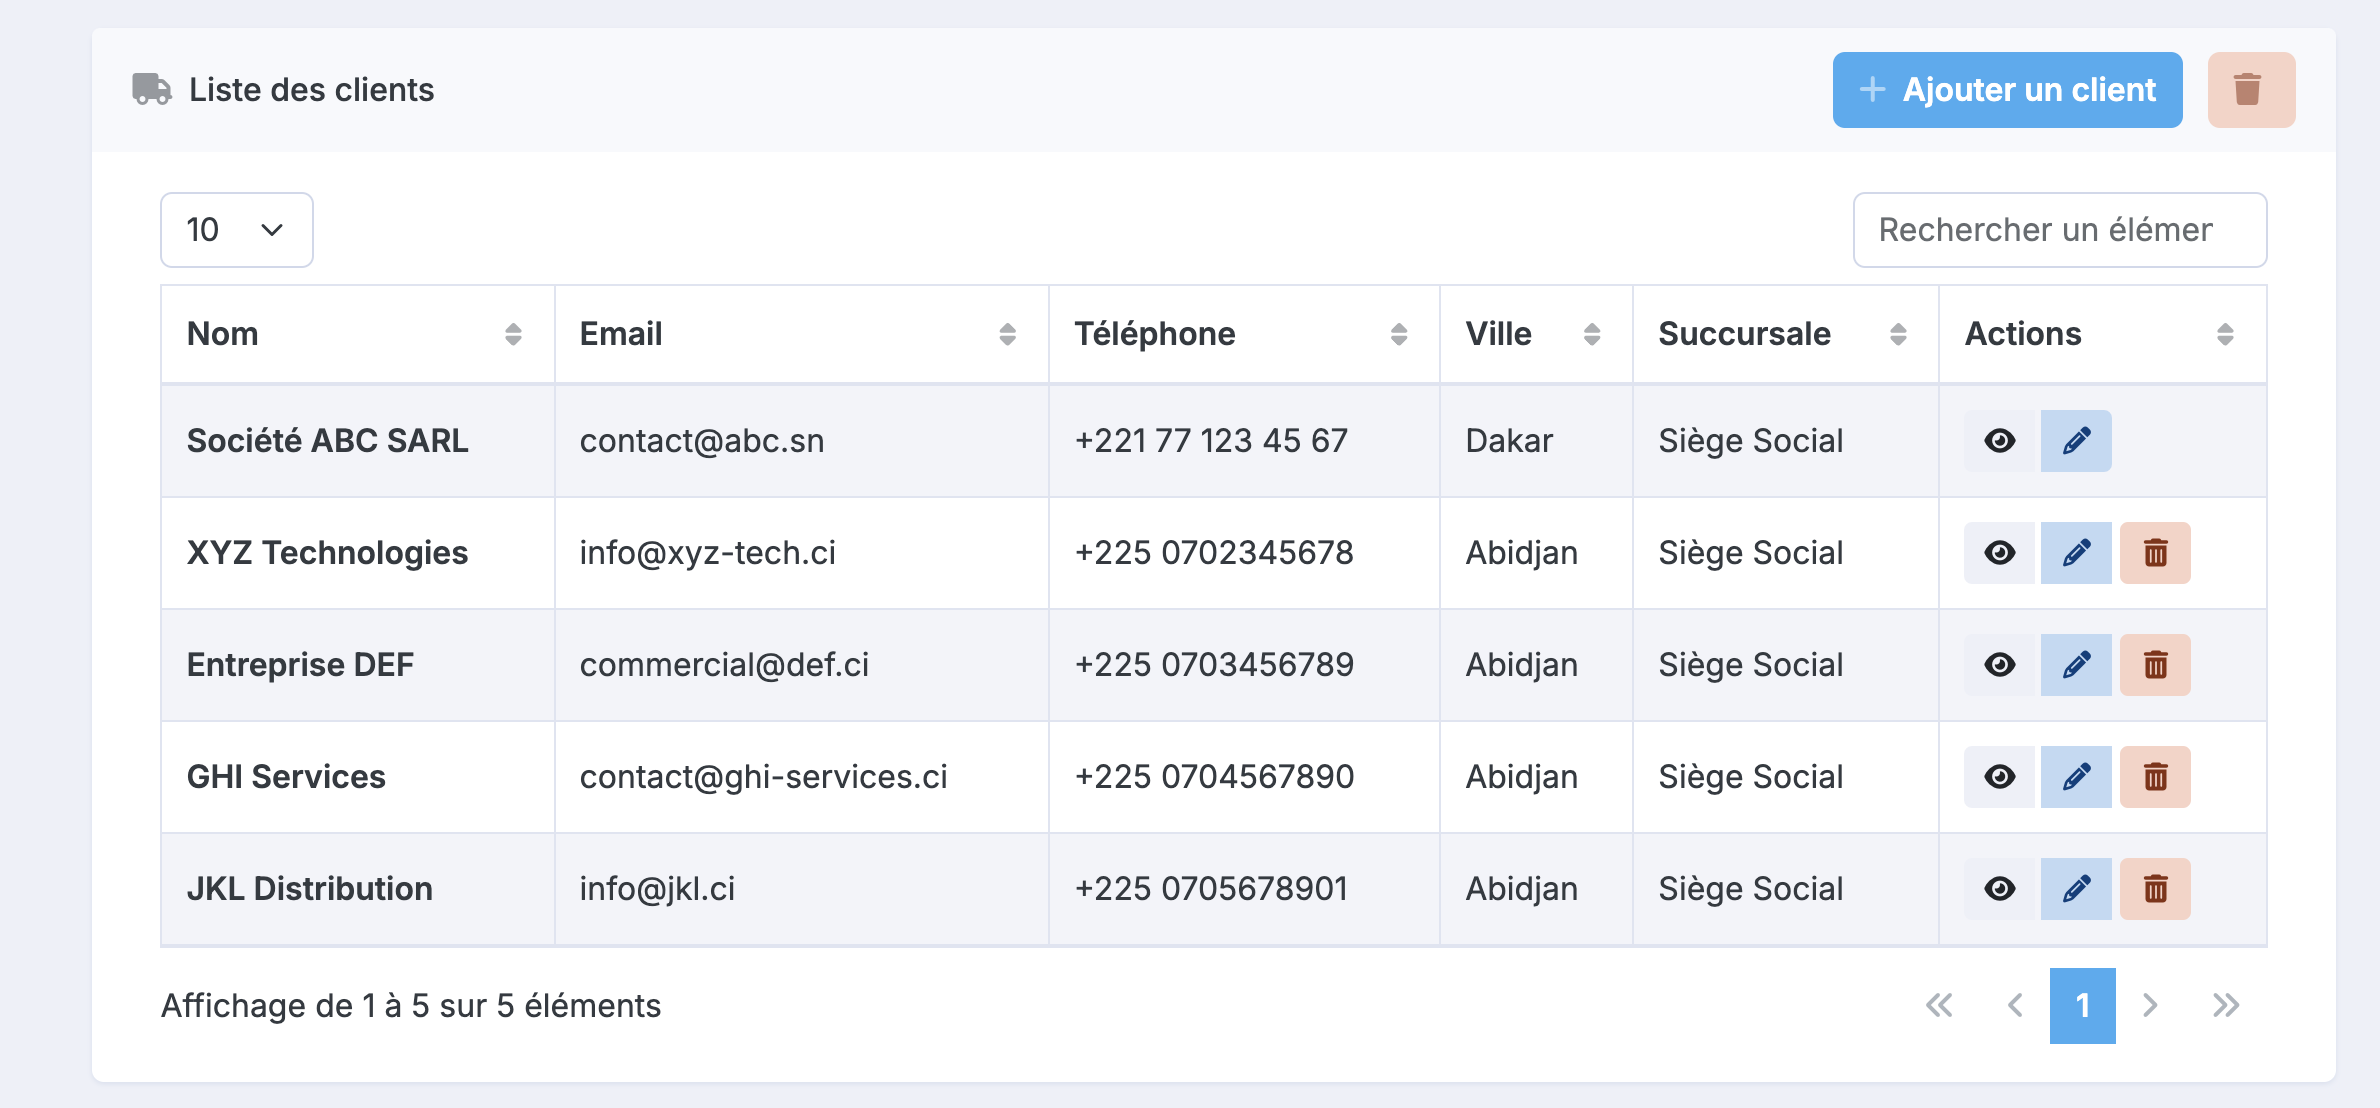Open the rows-per-page dropdown showing 10
2380x1108 pixels.
(237, 230)
